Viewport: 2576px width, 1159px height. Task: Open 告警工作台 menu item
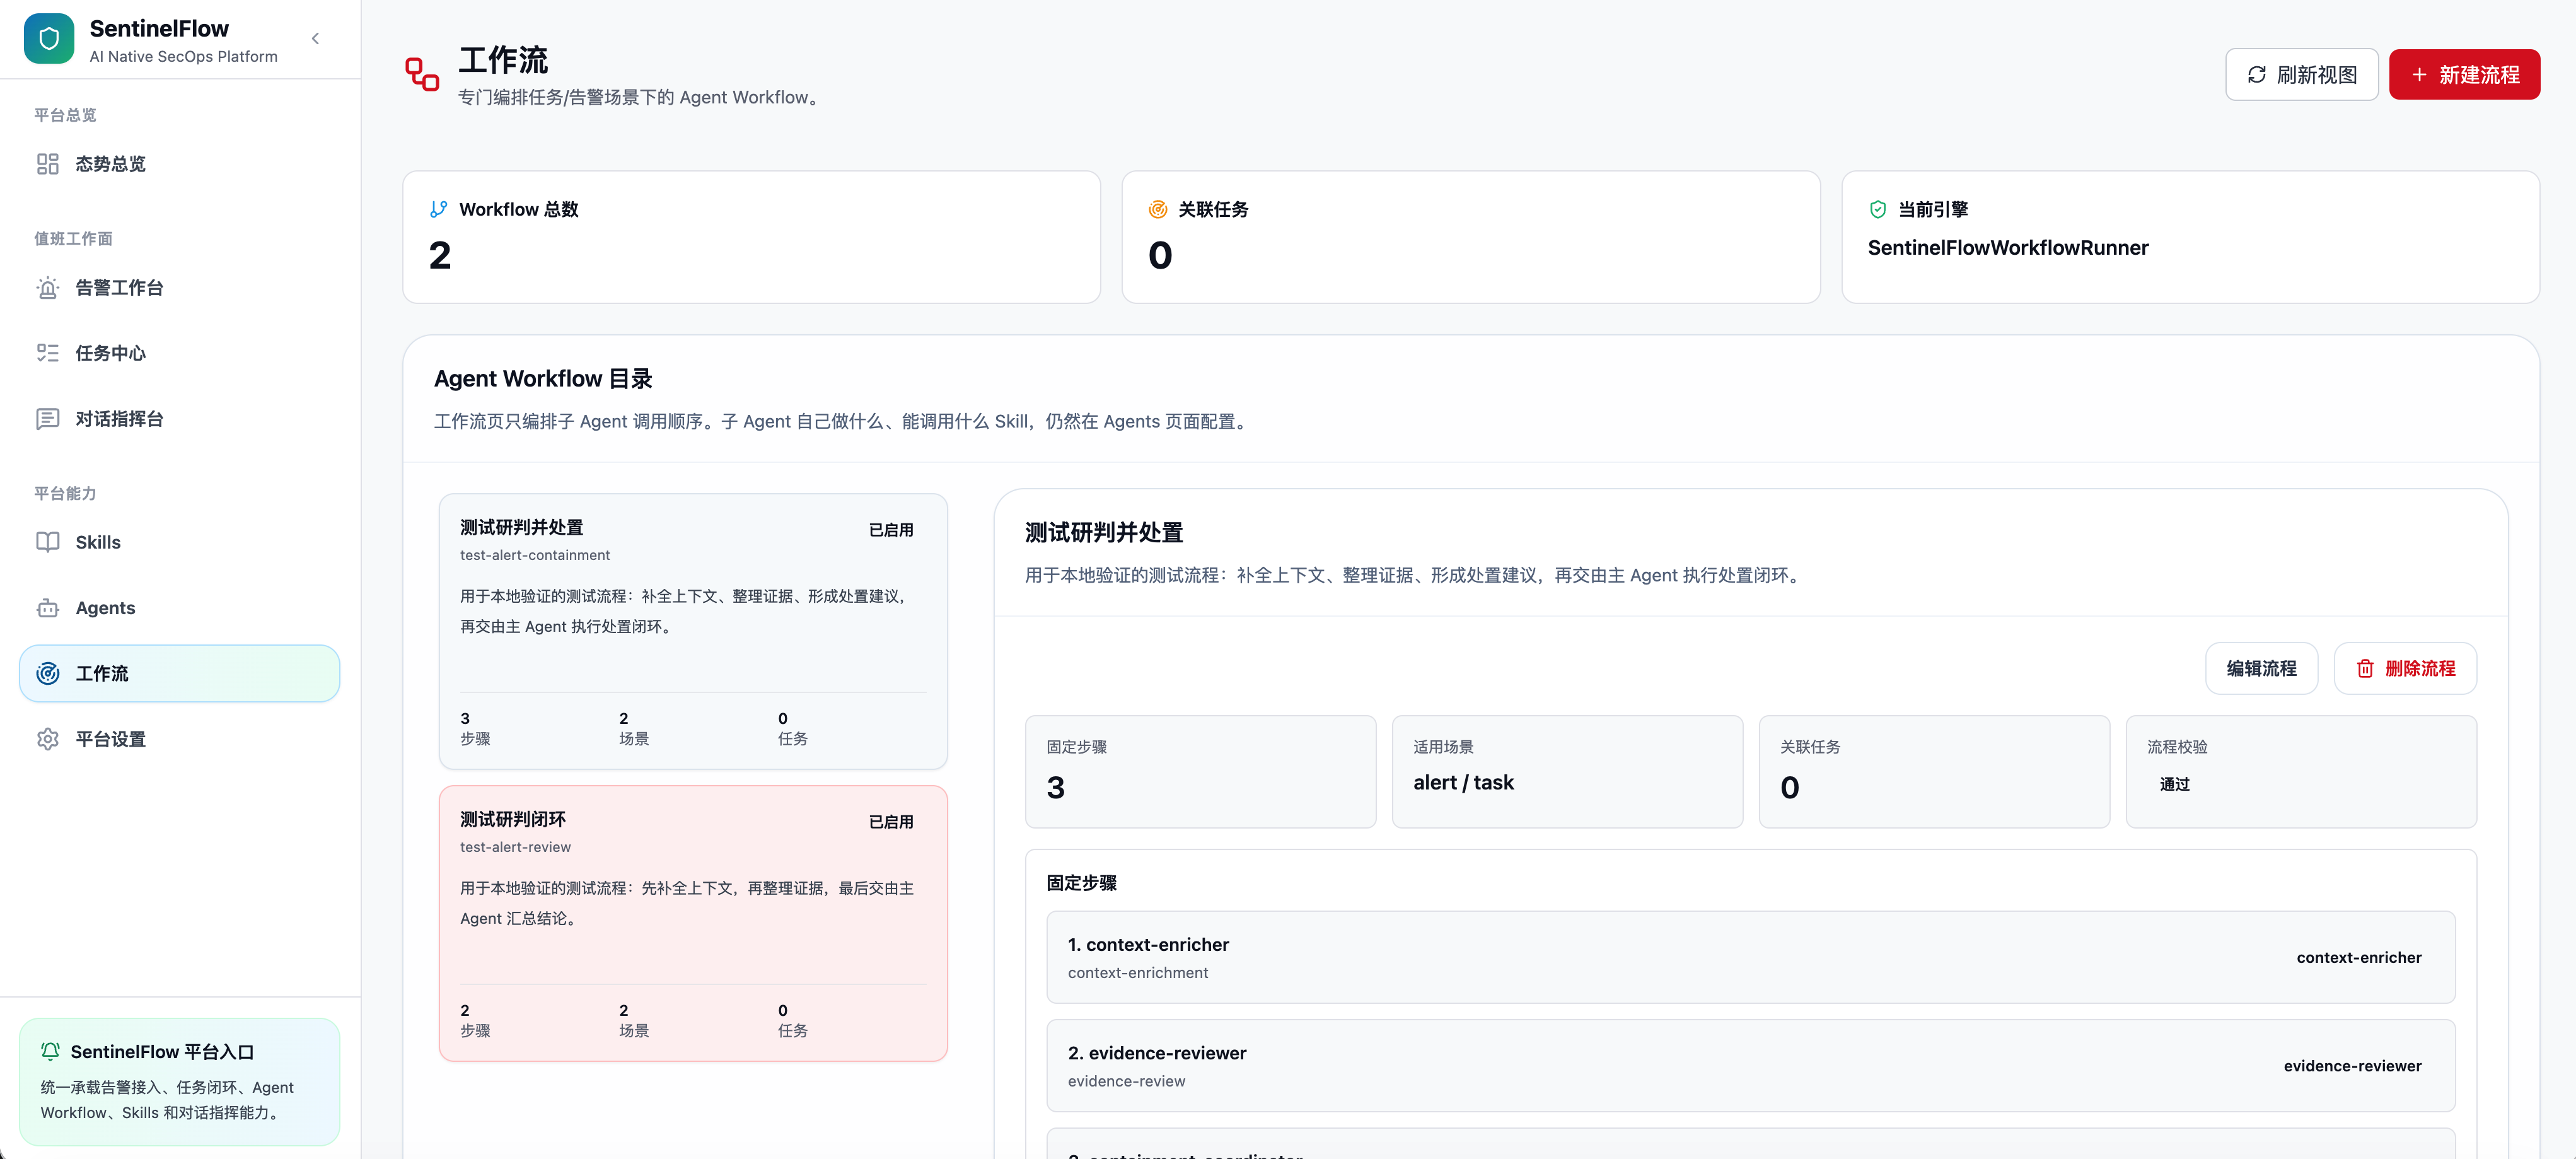[x=180, y=288]
